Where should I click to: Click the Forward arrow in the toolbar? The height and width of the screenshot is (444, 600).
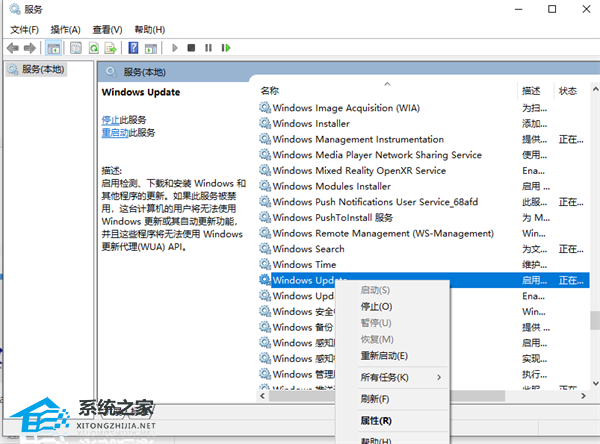[x=30, y=47]
